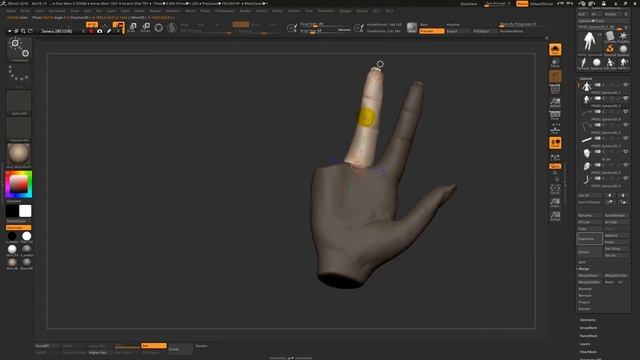
Task: Toggle eye icon of third subtool row
Action: [625, 111]
